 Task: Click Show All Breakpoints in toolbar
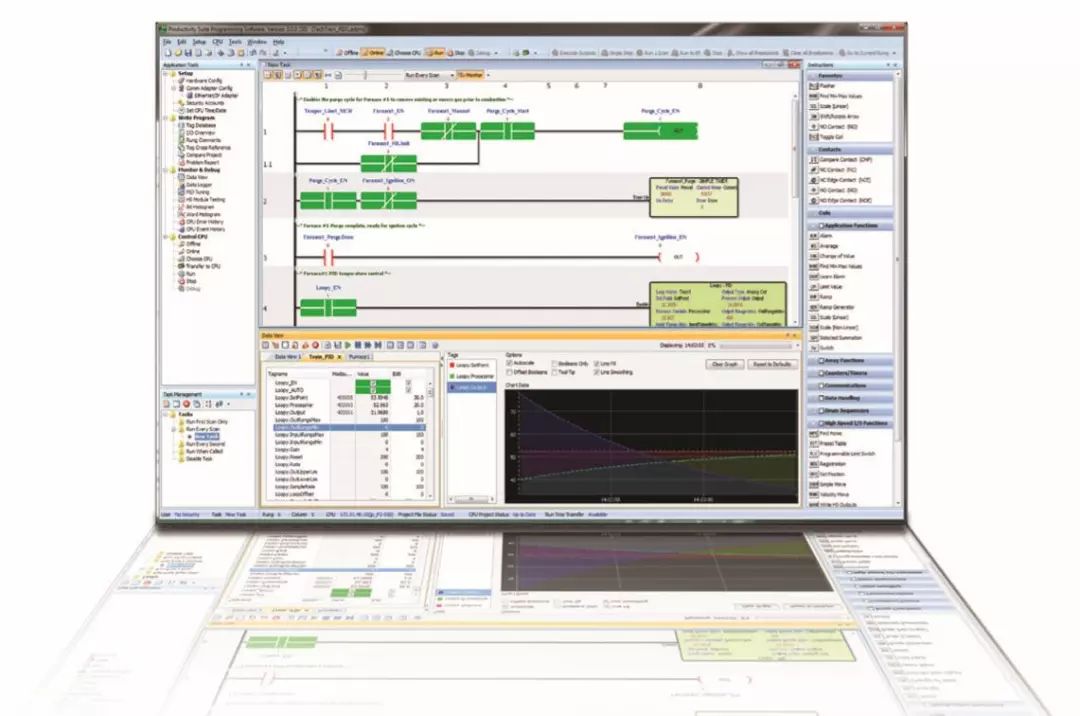tap(754, 52)
